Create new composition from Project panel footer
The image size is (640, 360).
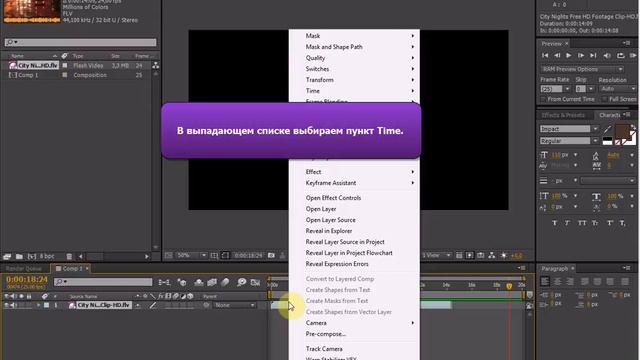(x=31, y=256)
